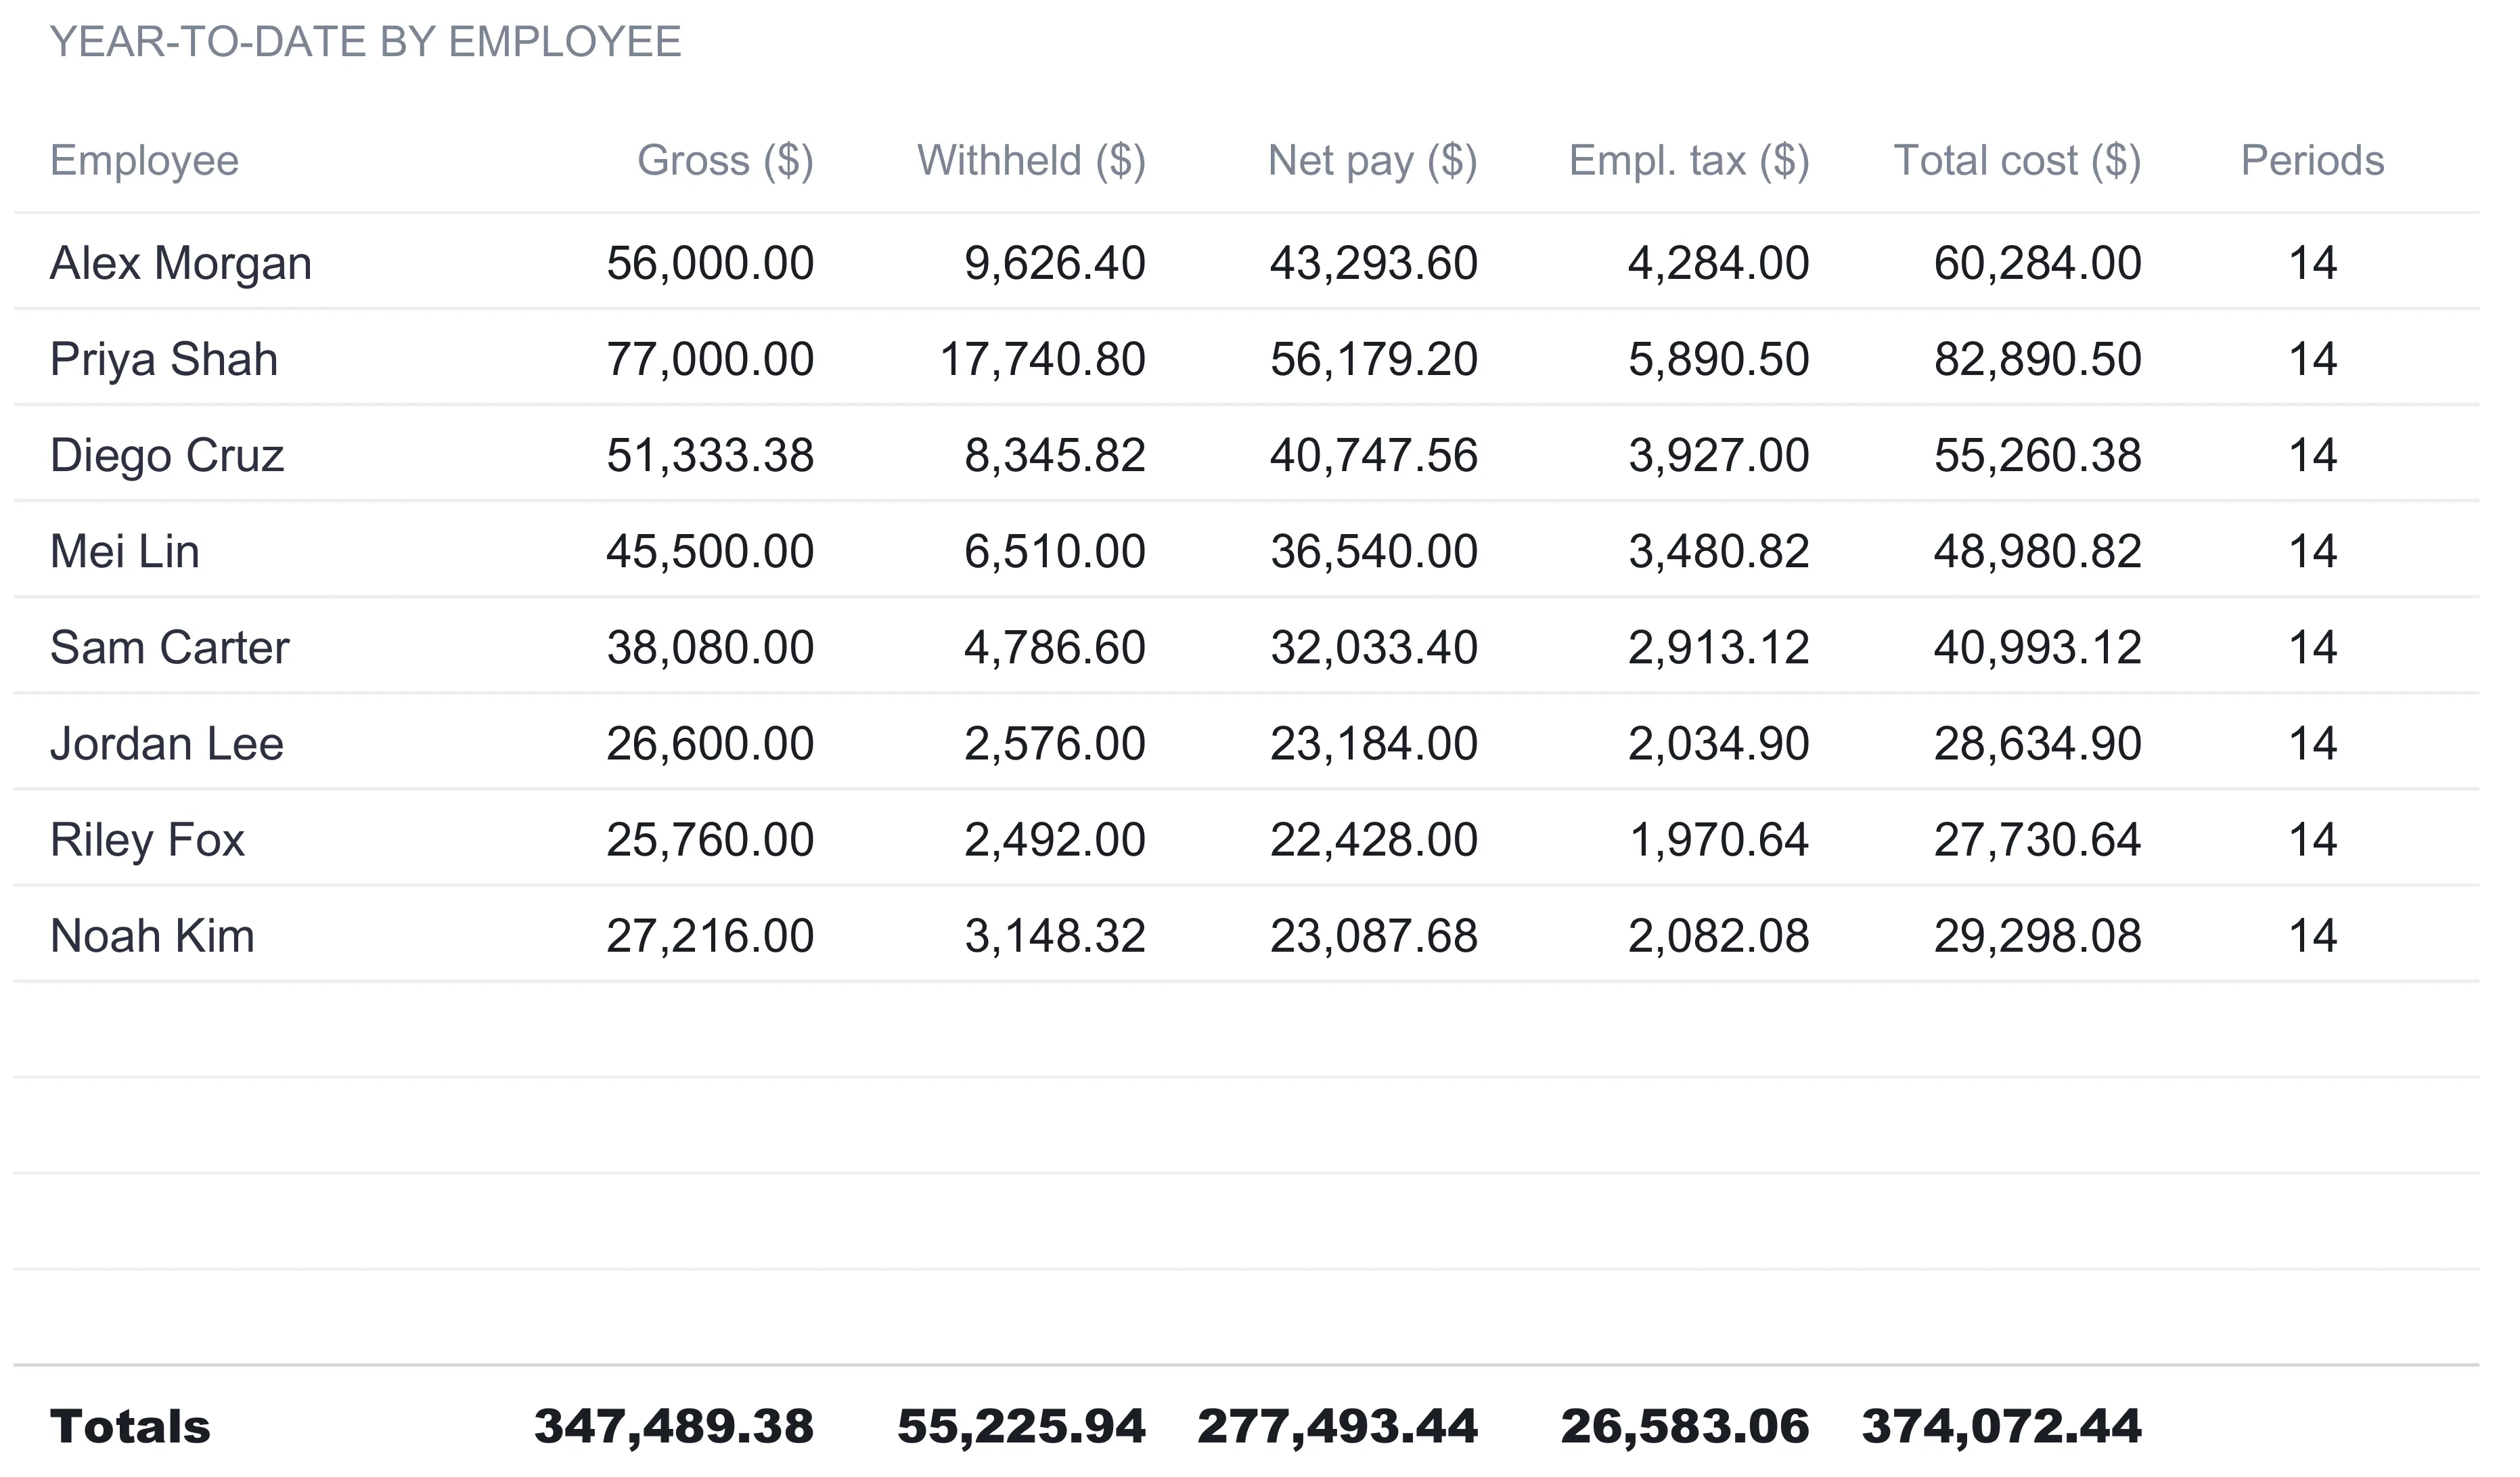Click the Empl. tax ($) column header

(x=1690, y=161)
